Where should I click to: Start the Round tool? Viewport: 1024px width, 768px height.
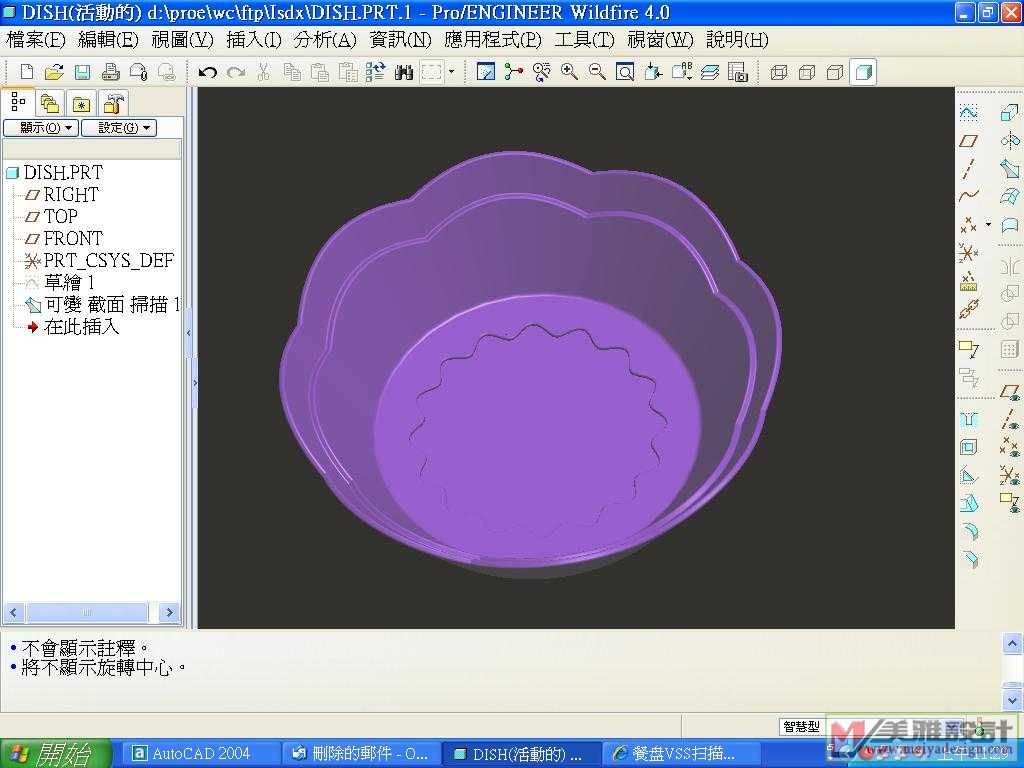pos(968,531)
